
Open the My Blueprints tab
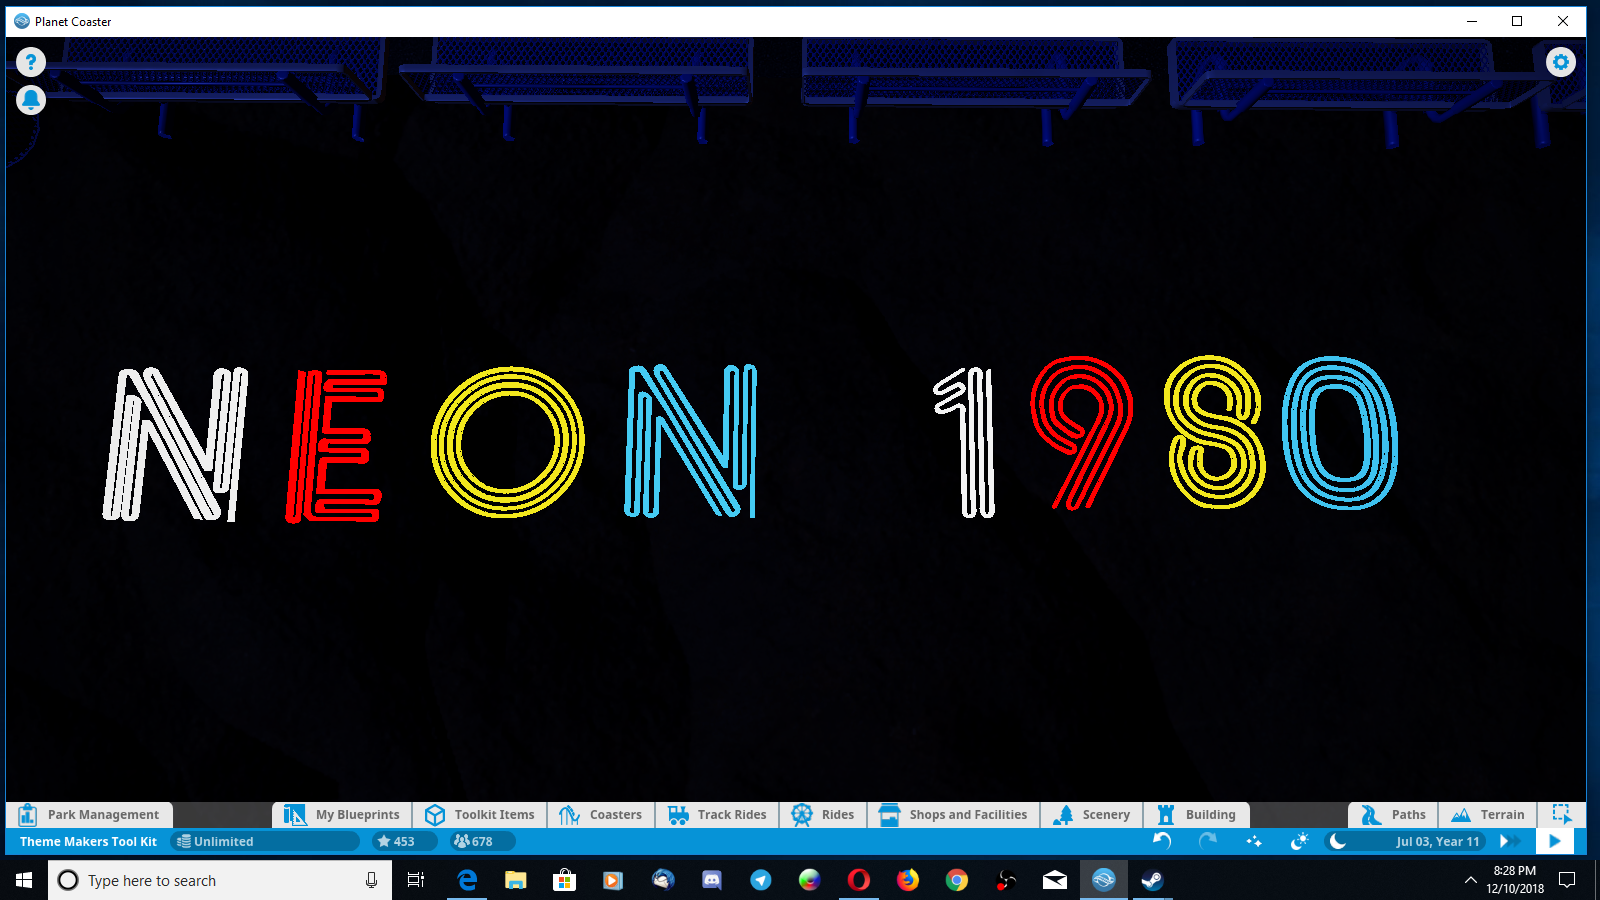pos(343,815)
